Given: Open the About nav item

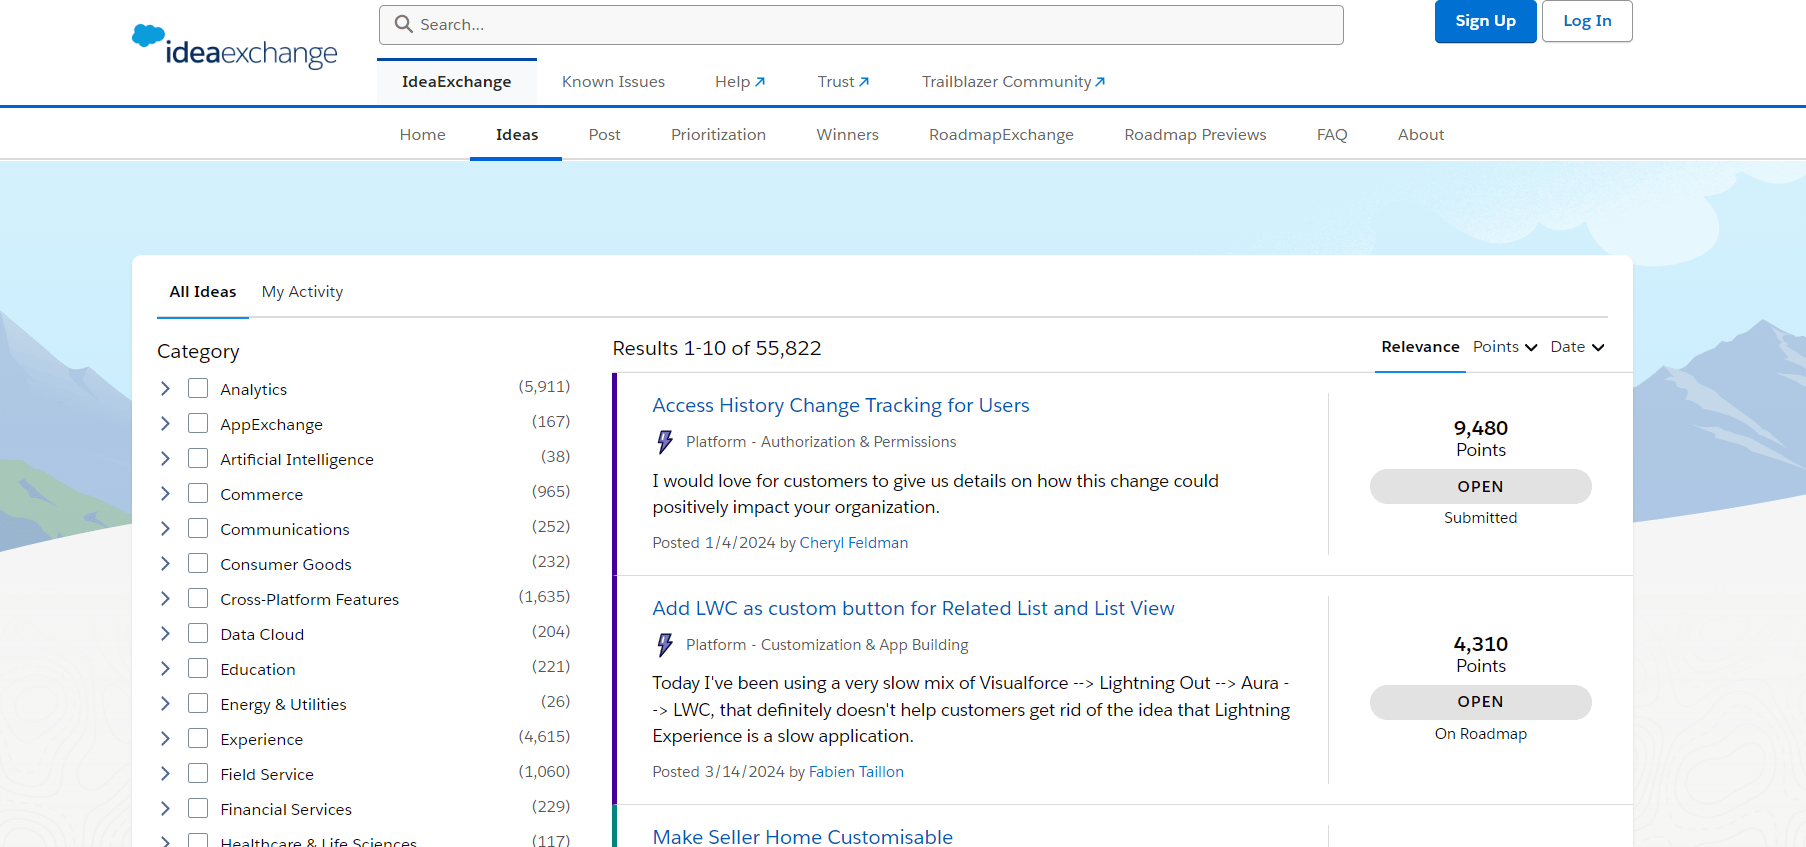Looking at the screenshot, I should pos(1420,134).
